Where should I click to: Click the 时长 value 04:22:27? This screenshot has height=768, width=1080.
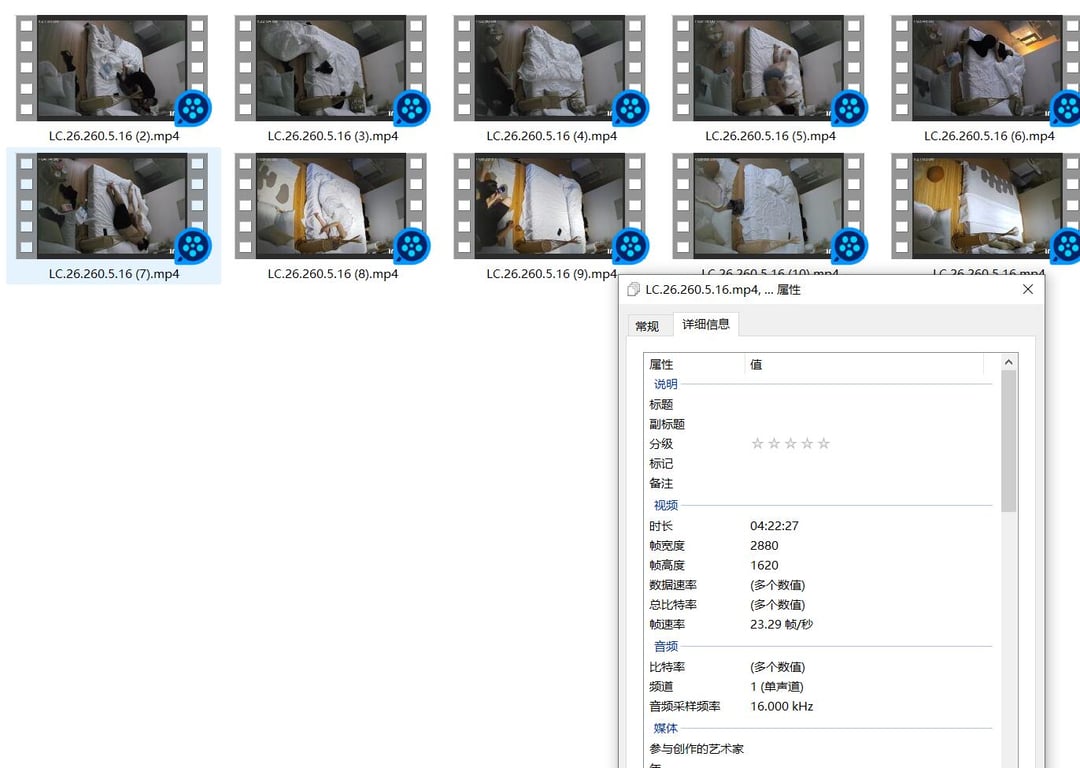[x=774, y=526]
